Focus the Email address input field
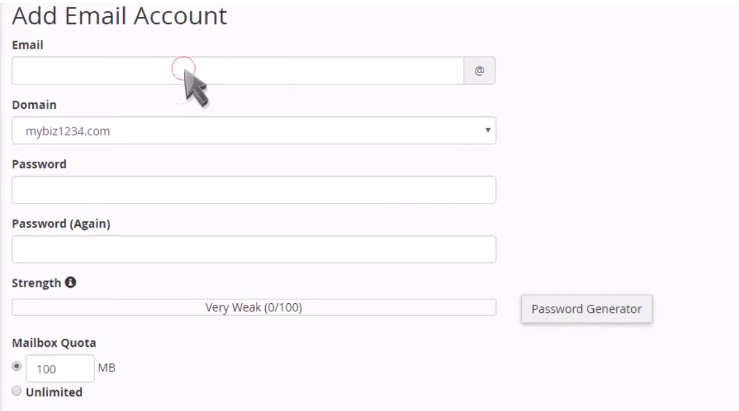Screen dimensions: 739x411 click(x=238, y=71)
